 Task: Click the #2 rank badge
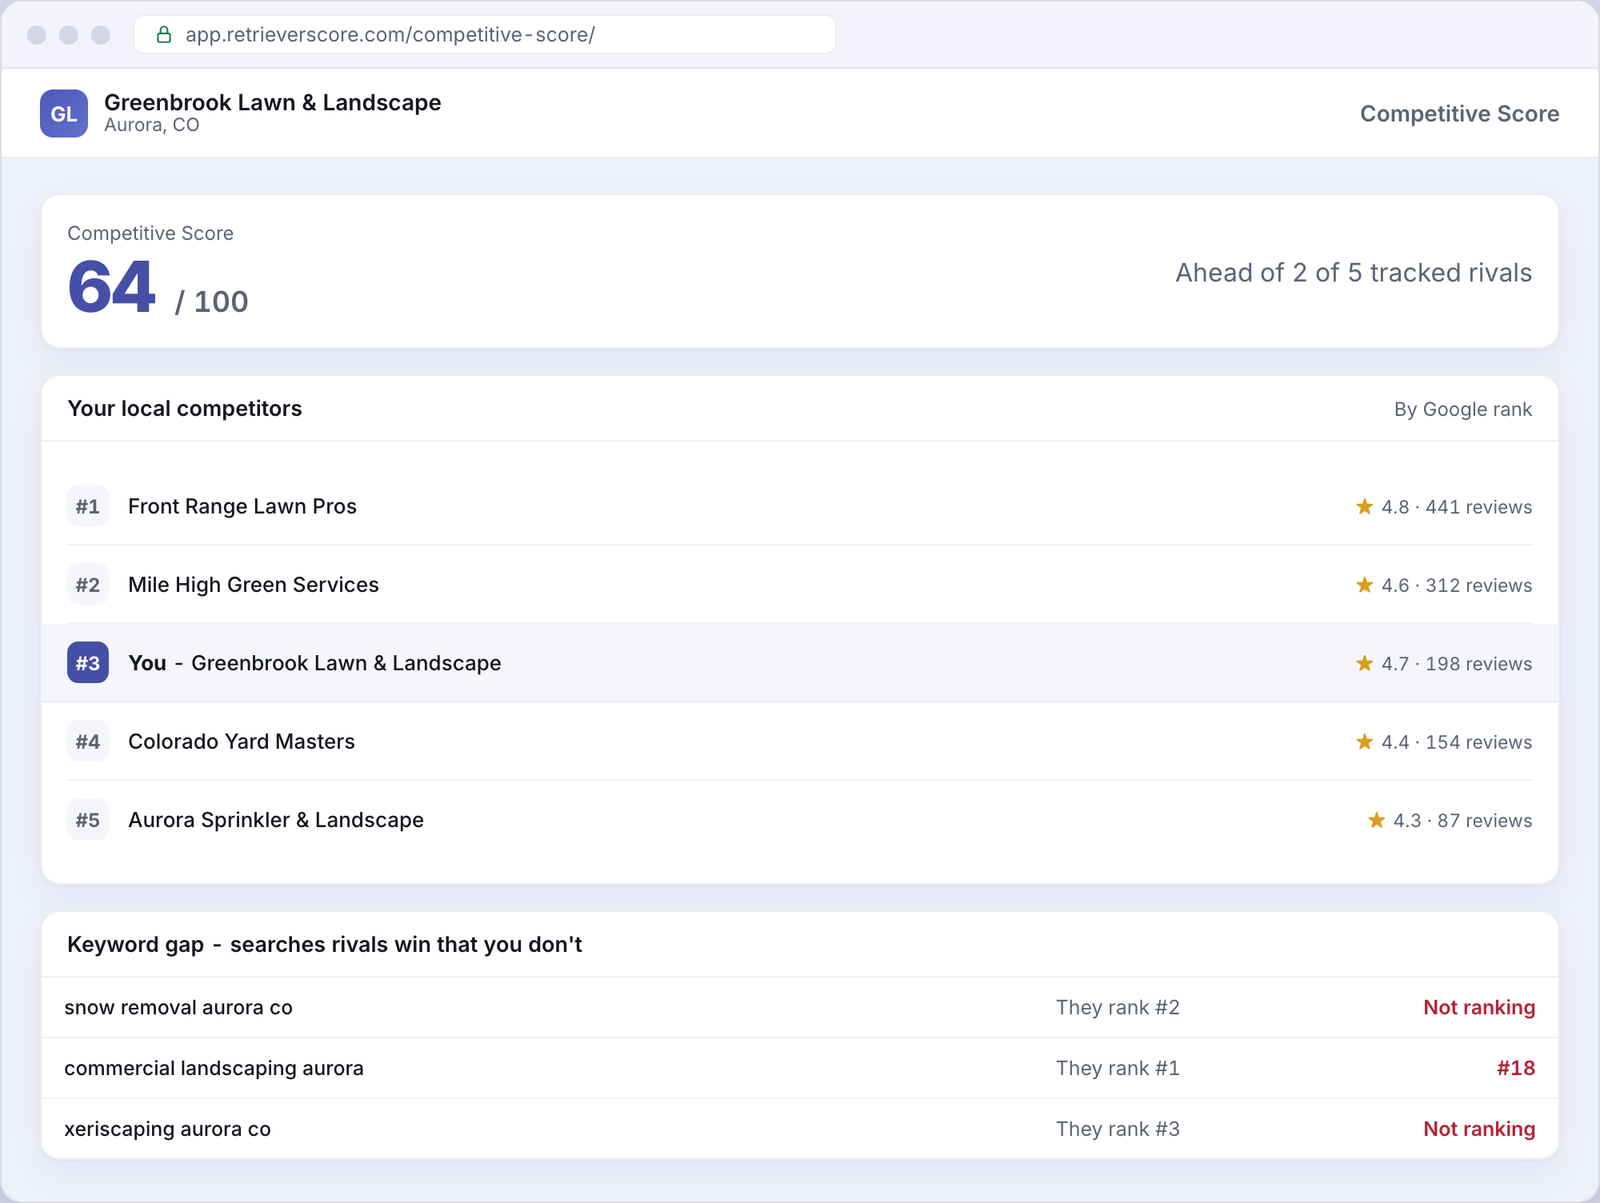coord(88,585)
